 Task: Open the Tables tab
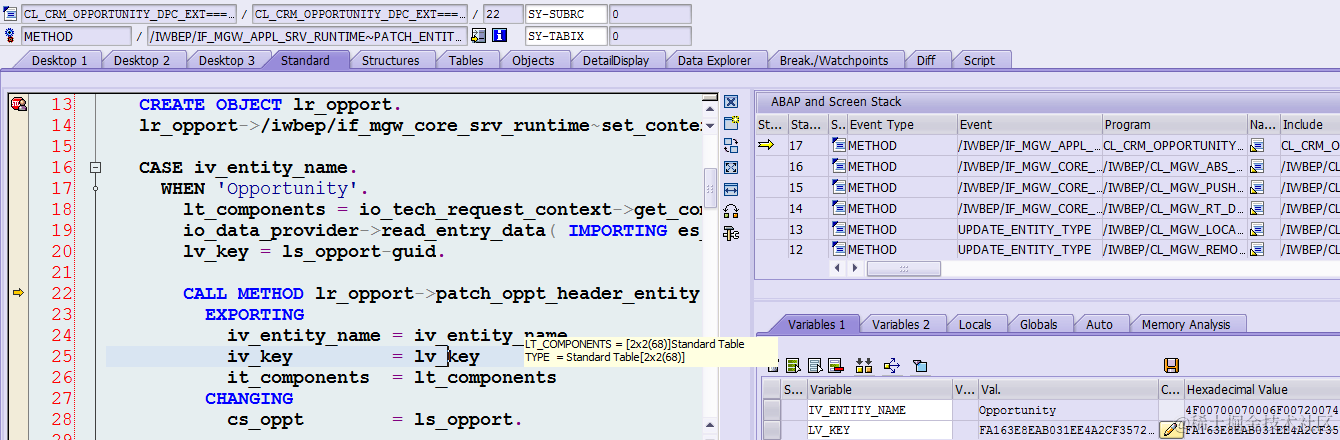tap(466, 60)
